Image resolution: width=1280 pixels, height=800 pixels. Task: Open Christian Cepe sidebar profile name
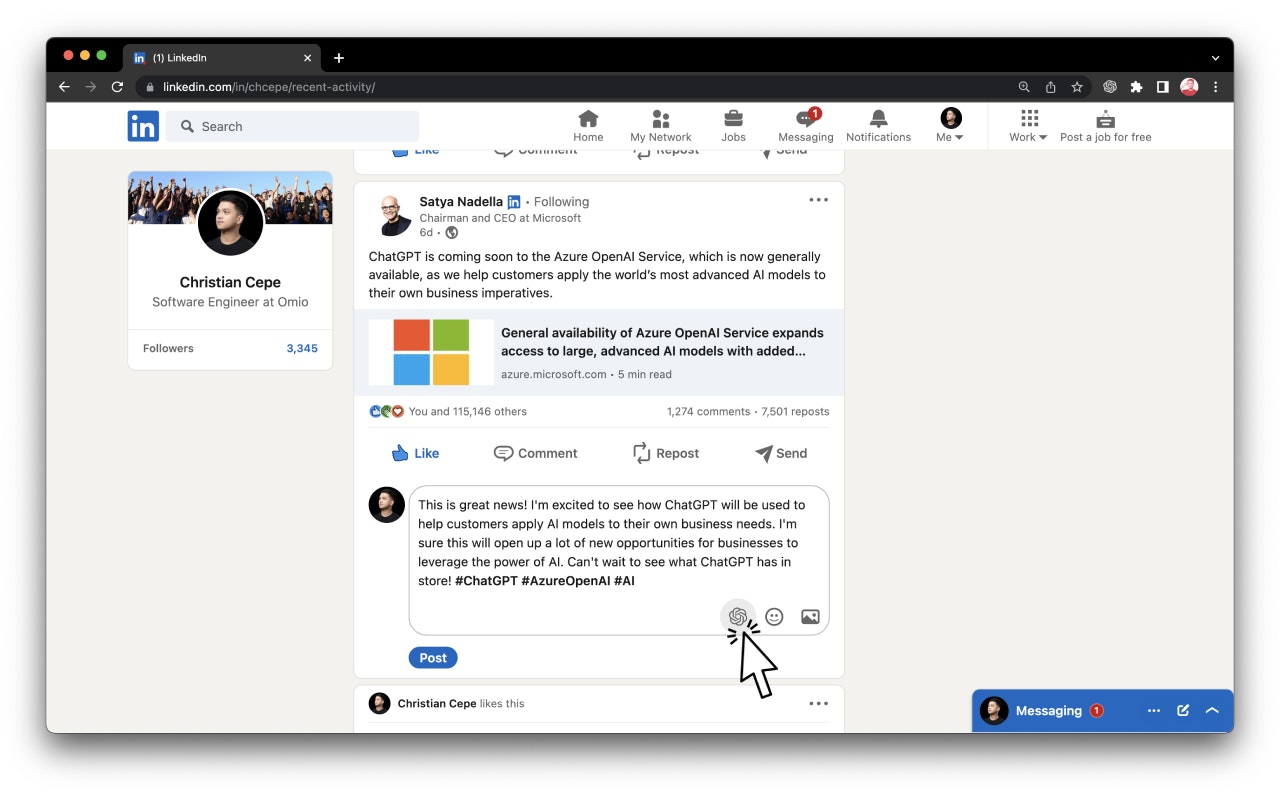pyautogui.click(x=230, y=282)
